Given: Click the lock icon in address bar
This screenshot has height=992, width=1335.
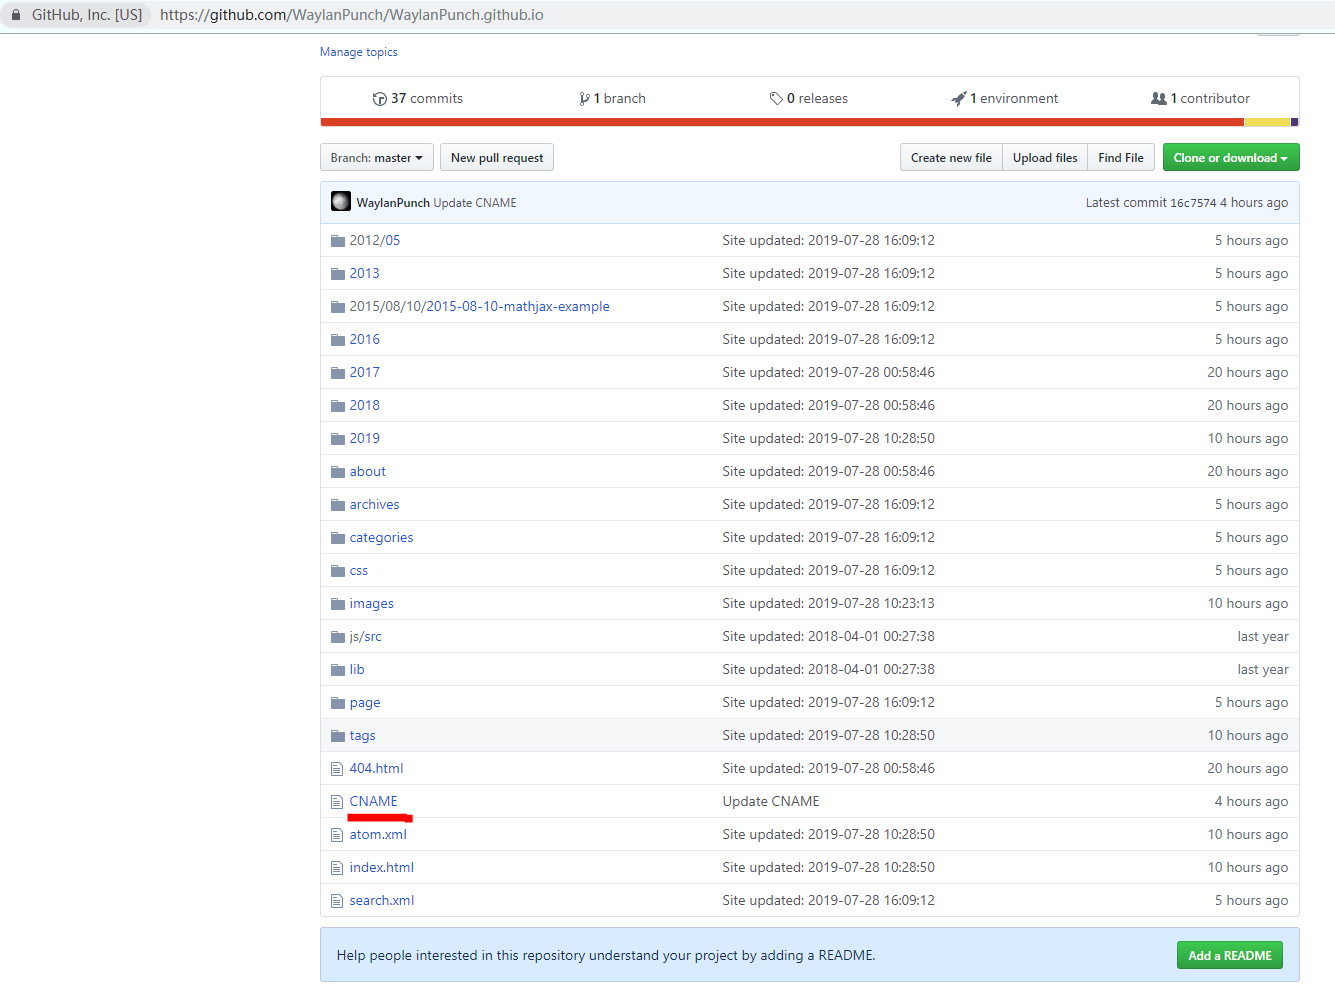Looking at the screenshot, I should coord(16,15).
